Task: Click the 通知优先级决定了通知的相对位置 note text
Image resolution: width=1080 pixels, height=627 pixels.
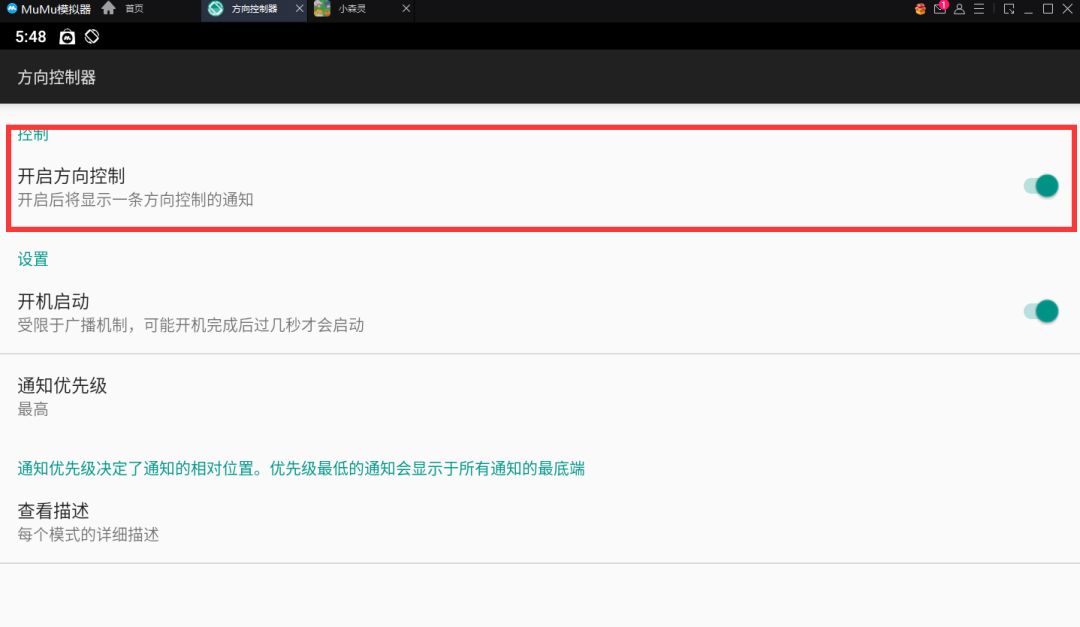Action: click(301, 469)
